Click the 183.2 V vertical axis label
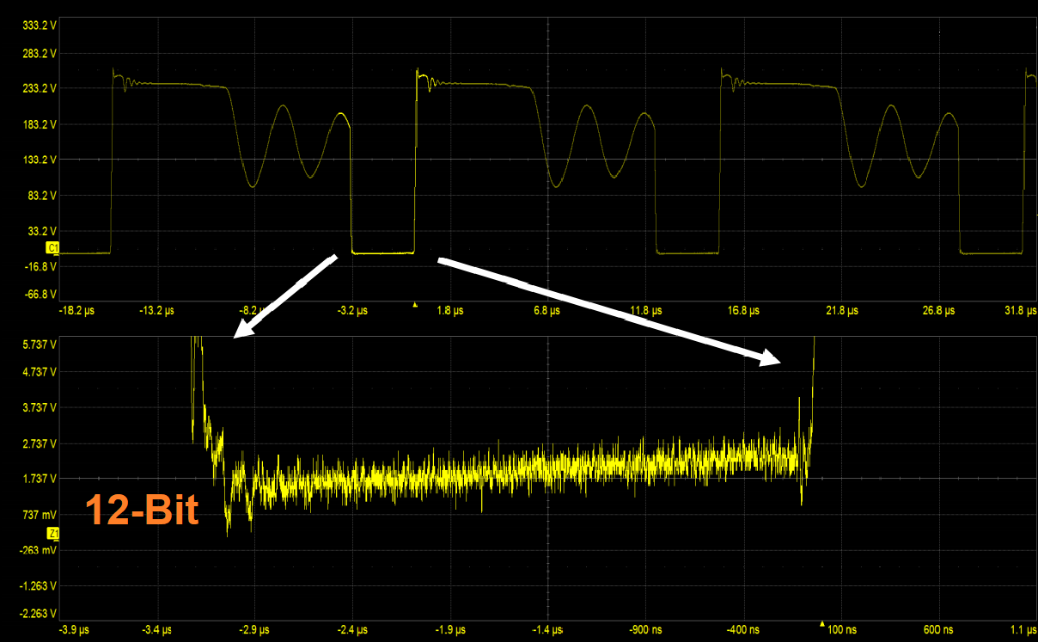The width and height of the screenshot is (1038, 642). coord(39,125)
